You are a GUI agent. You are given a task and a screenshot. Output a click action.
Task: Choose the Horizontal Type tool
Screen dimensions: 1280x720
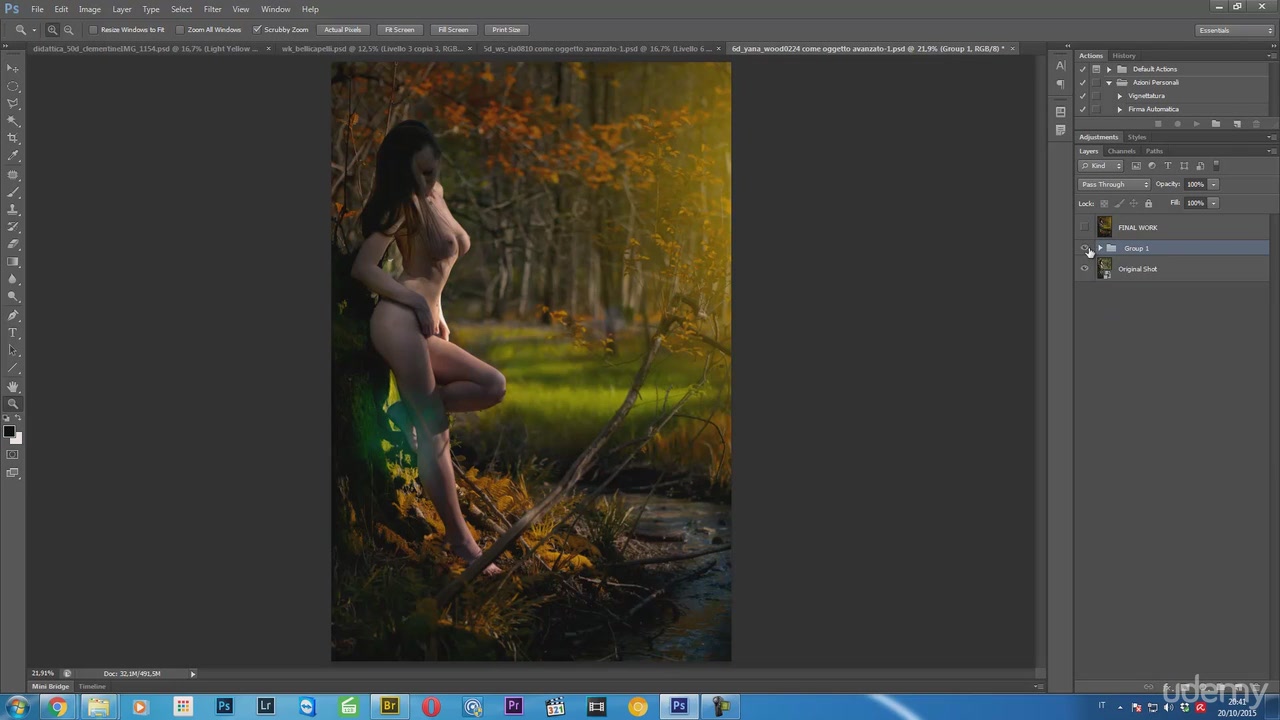pos(13,332)
